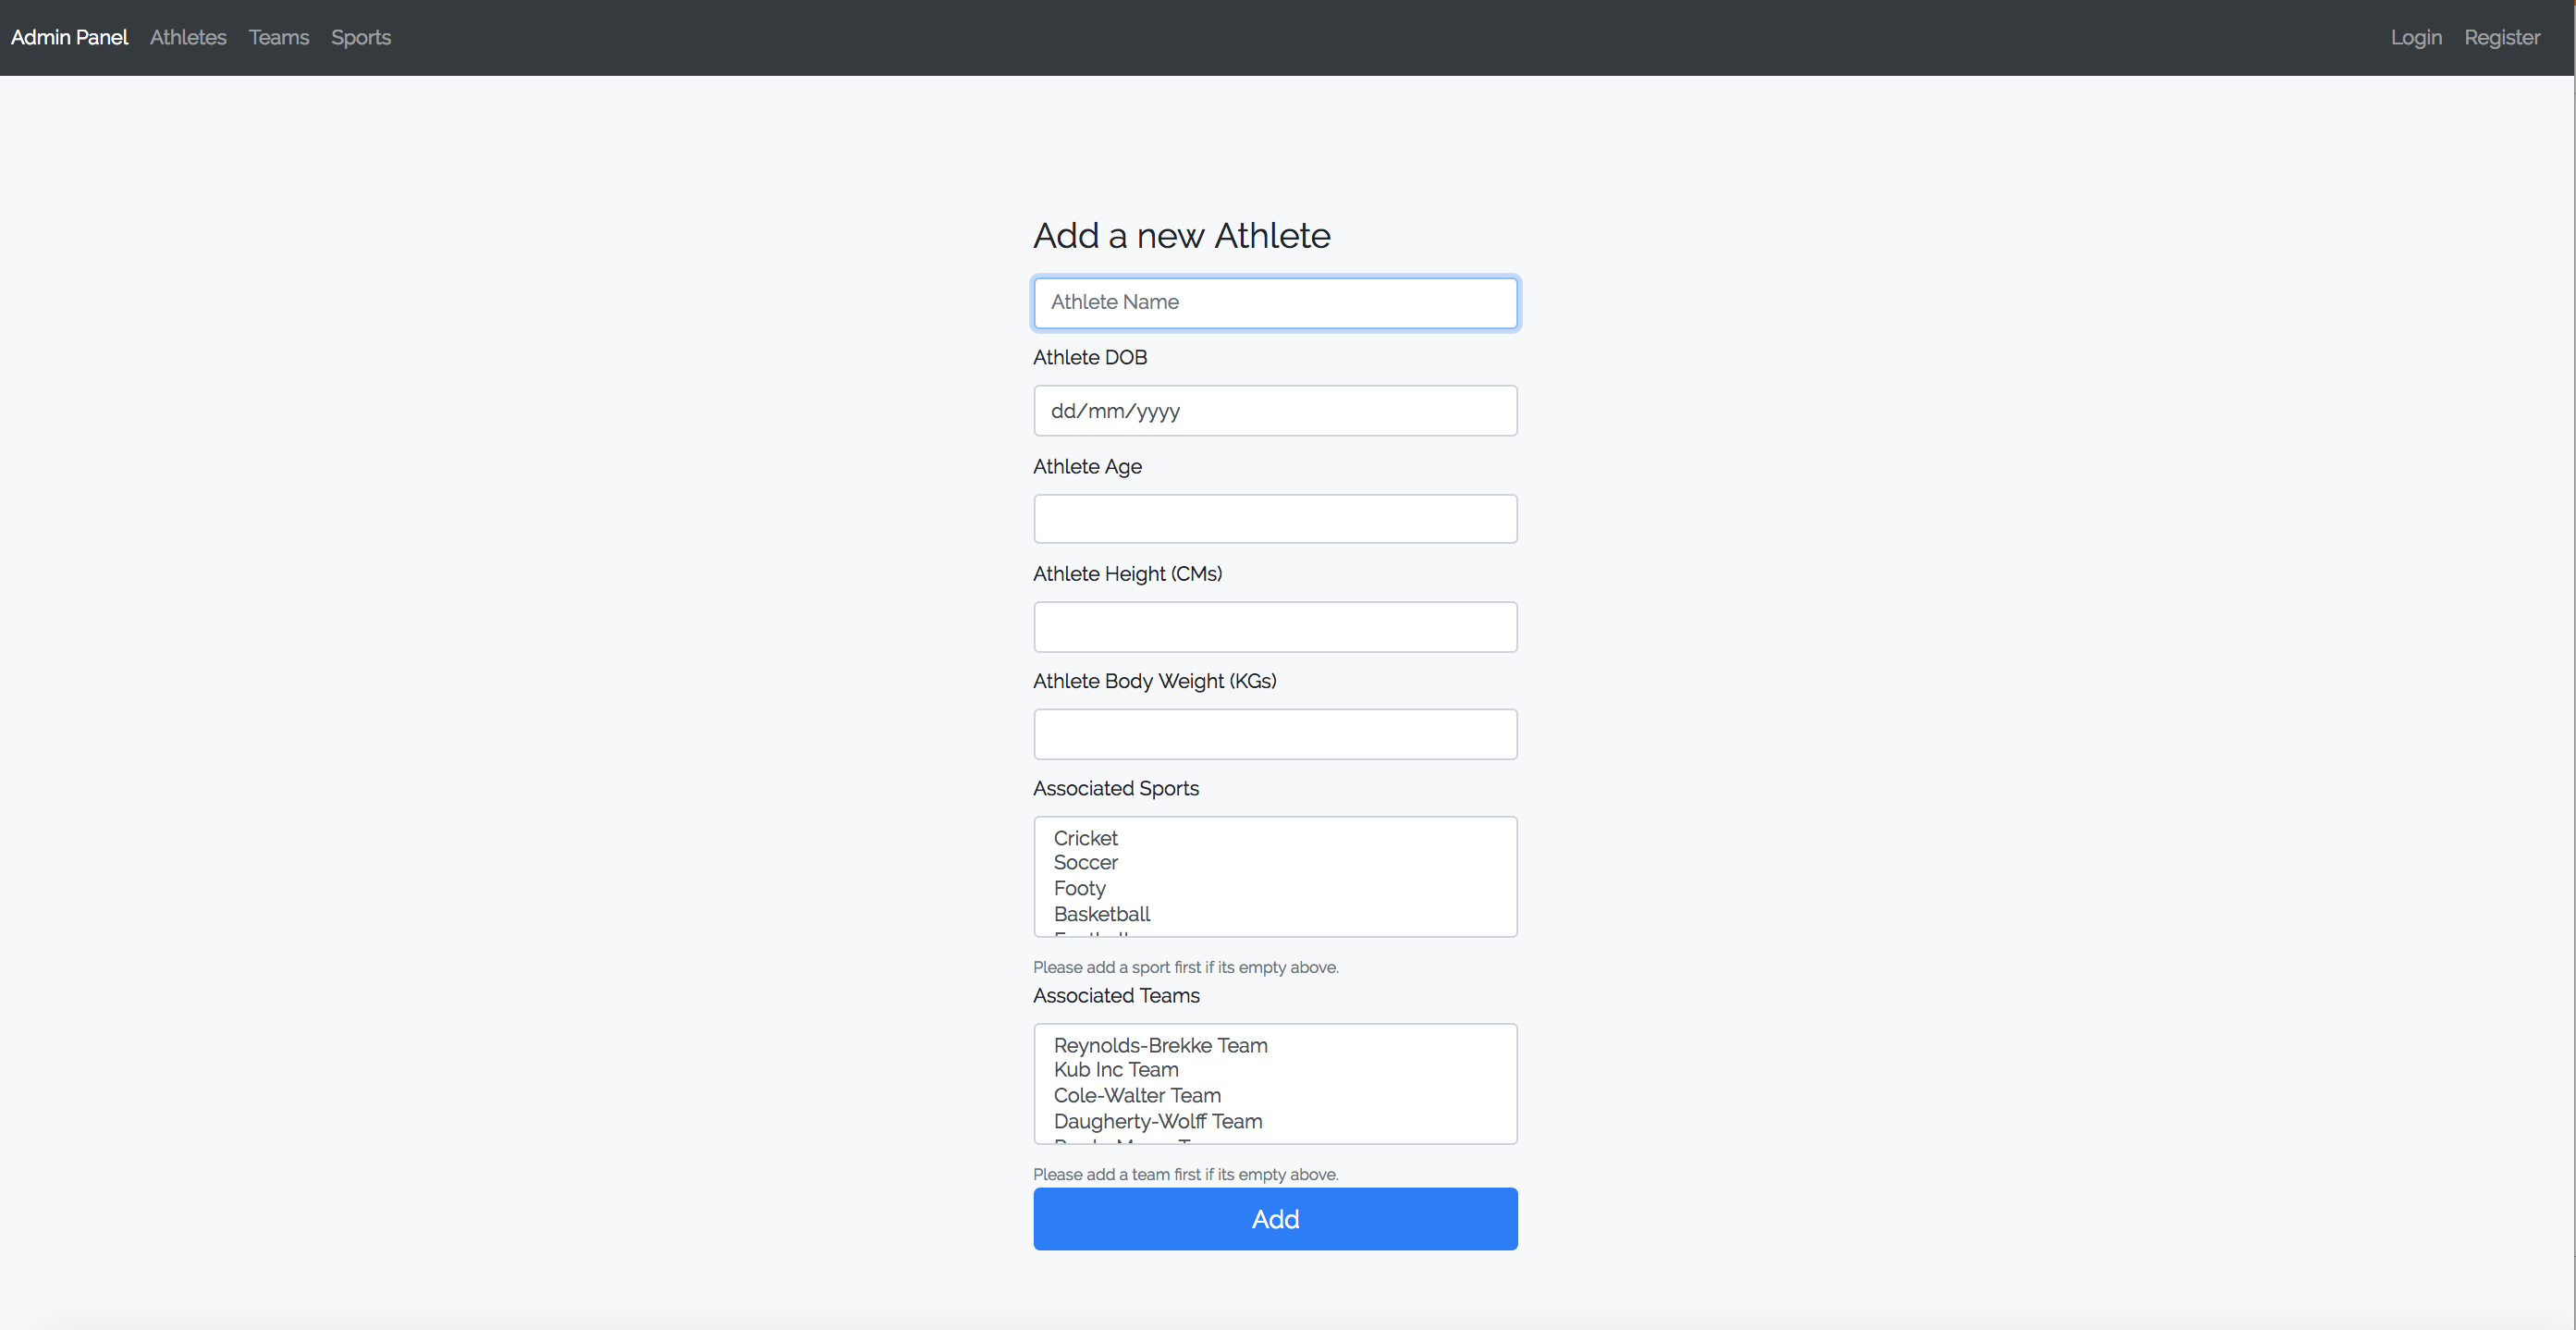Click the Athlete Age input field
This screenshot has width=2576, height=1330.
coord(1275,517)
